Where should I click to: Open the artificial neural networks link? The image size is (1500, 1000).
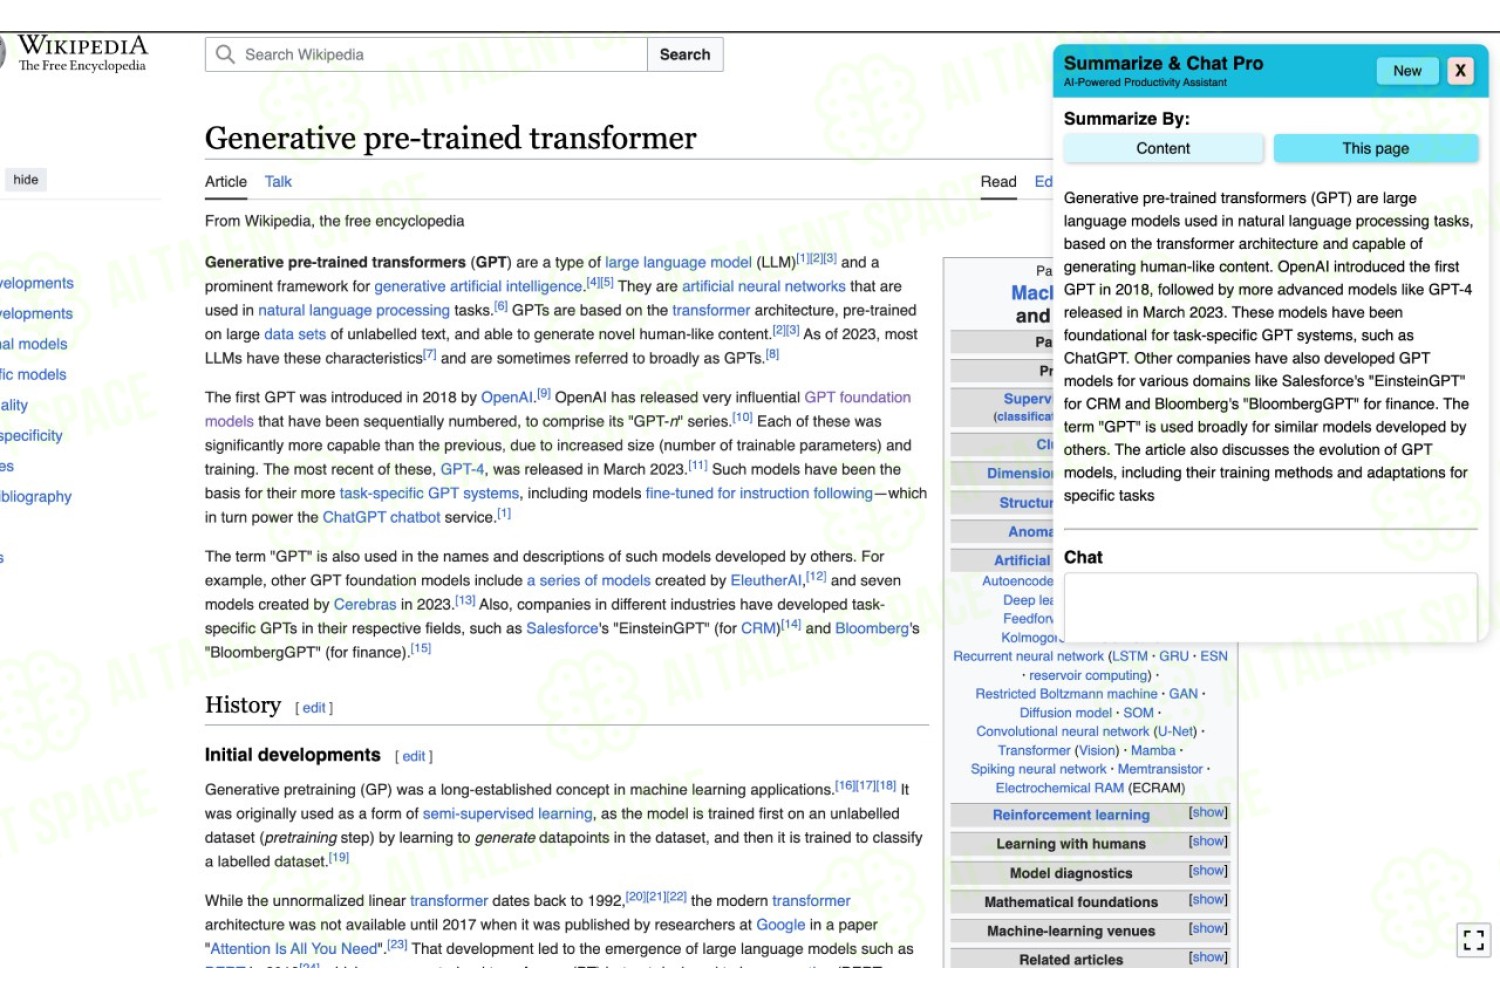click(764, 286)
